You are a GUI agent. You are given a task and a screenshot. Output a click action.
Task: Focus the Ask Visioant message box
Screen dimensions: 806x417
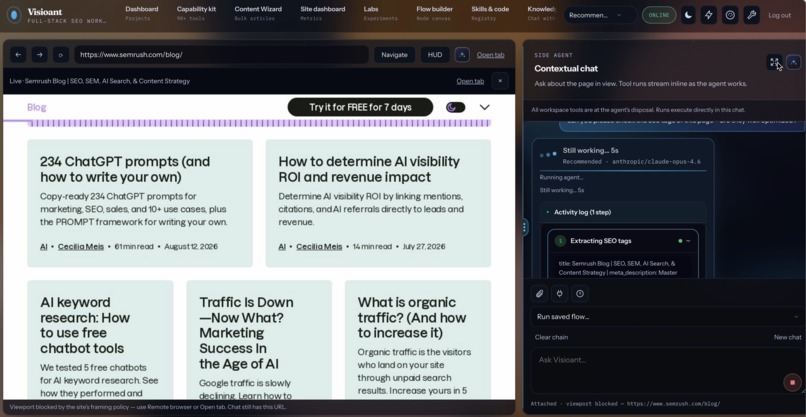tap(667, 371)
